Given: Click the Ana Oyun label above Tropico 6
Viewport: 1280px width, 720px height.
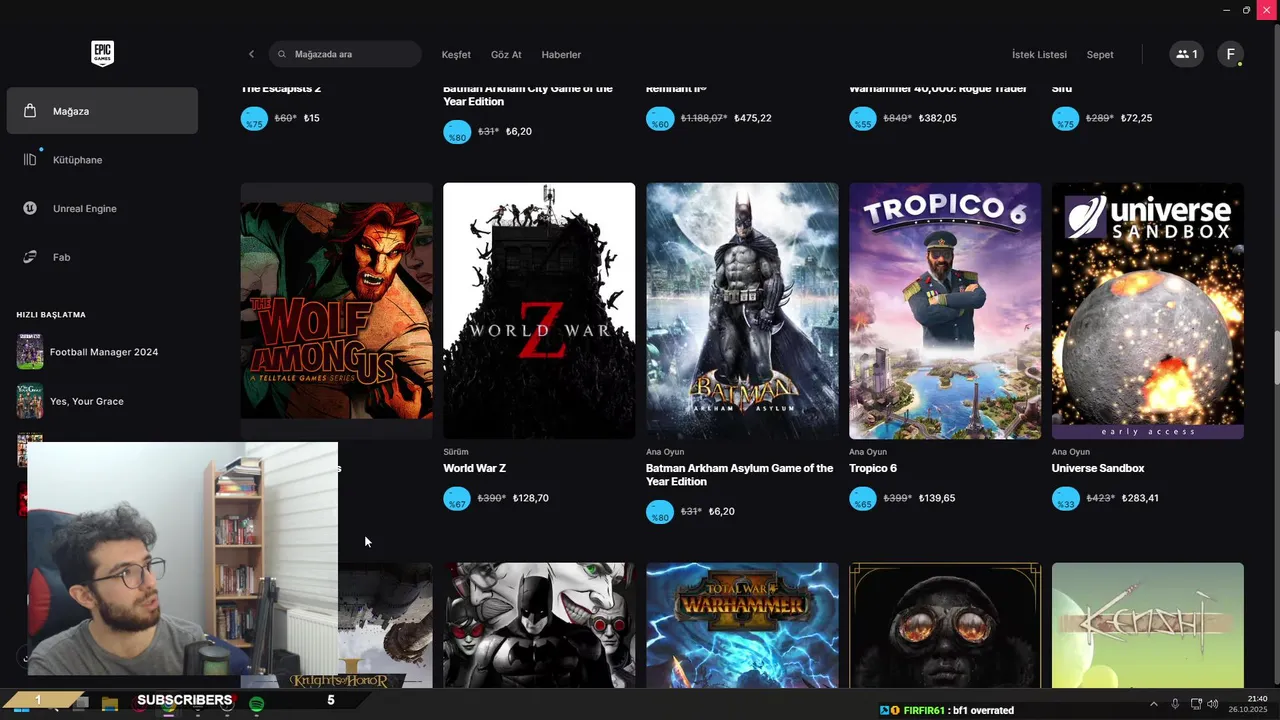Looking at the screenshot, I should tap(867, 452).
